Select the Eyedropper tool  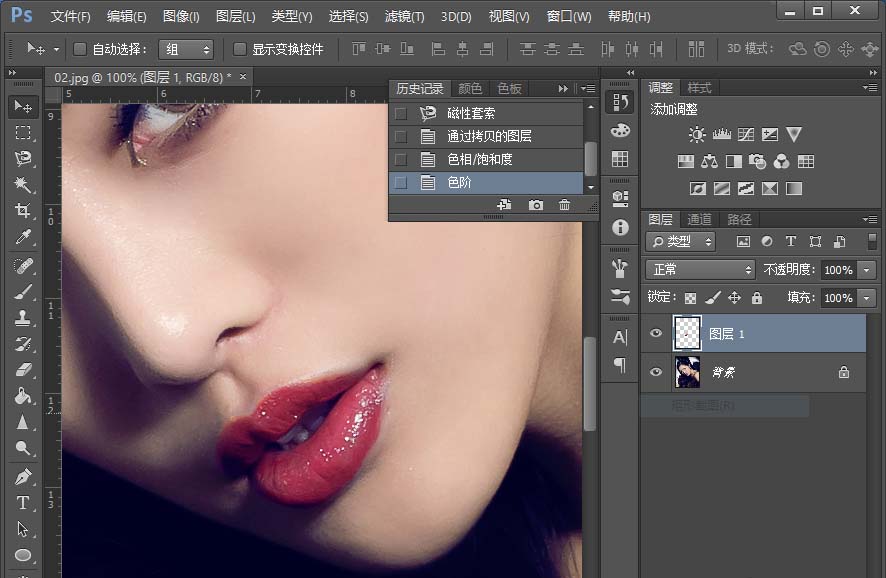23,237
